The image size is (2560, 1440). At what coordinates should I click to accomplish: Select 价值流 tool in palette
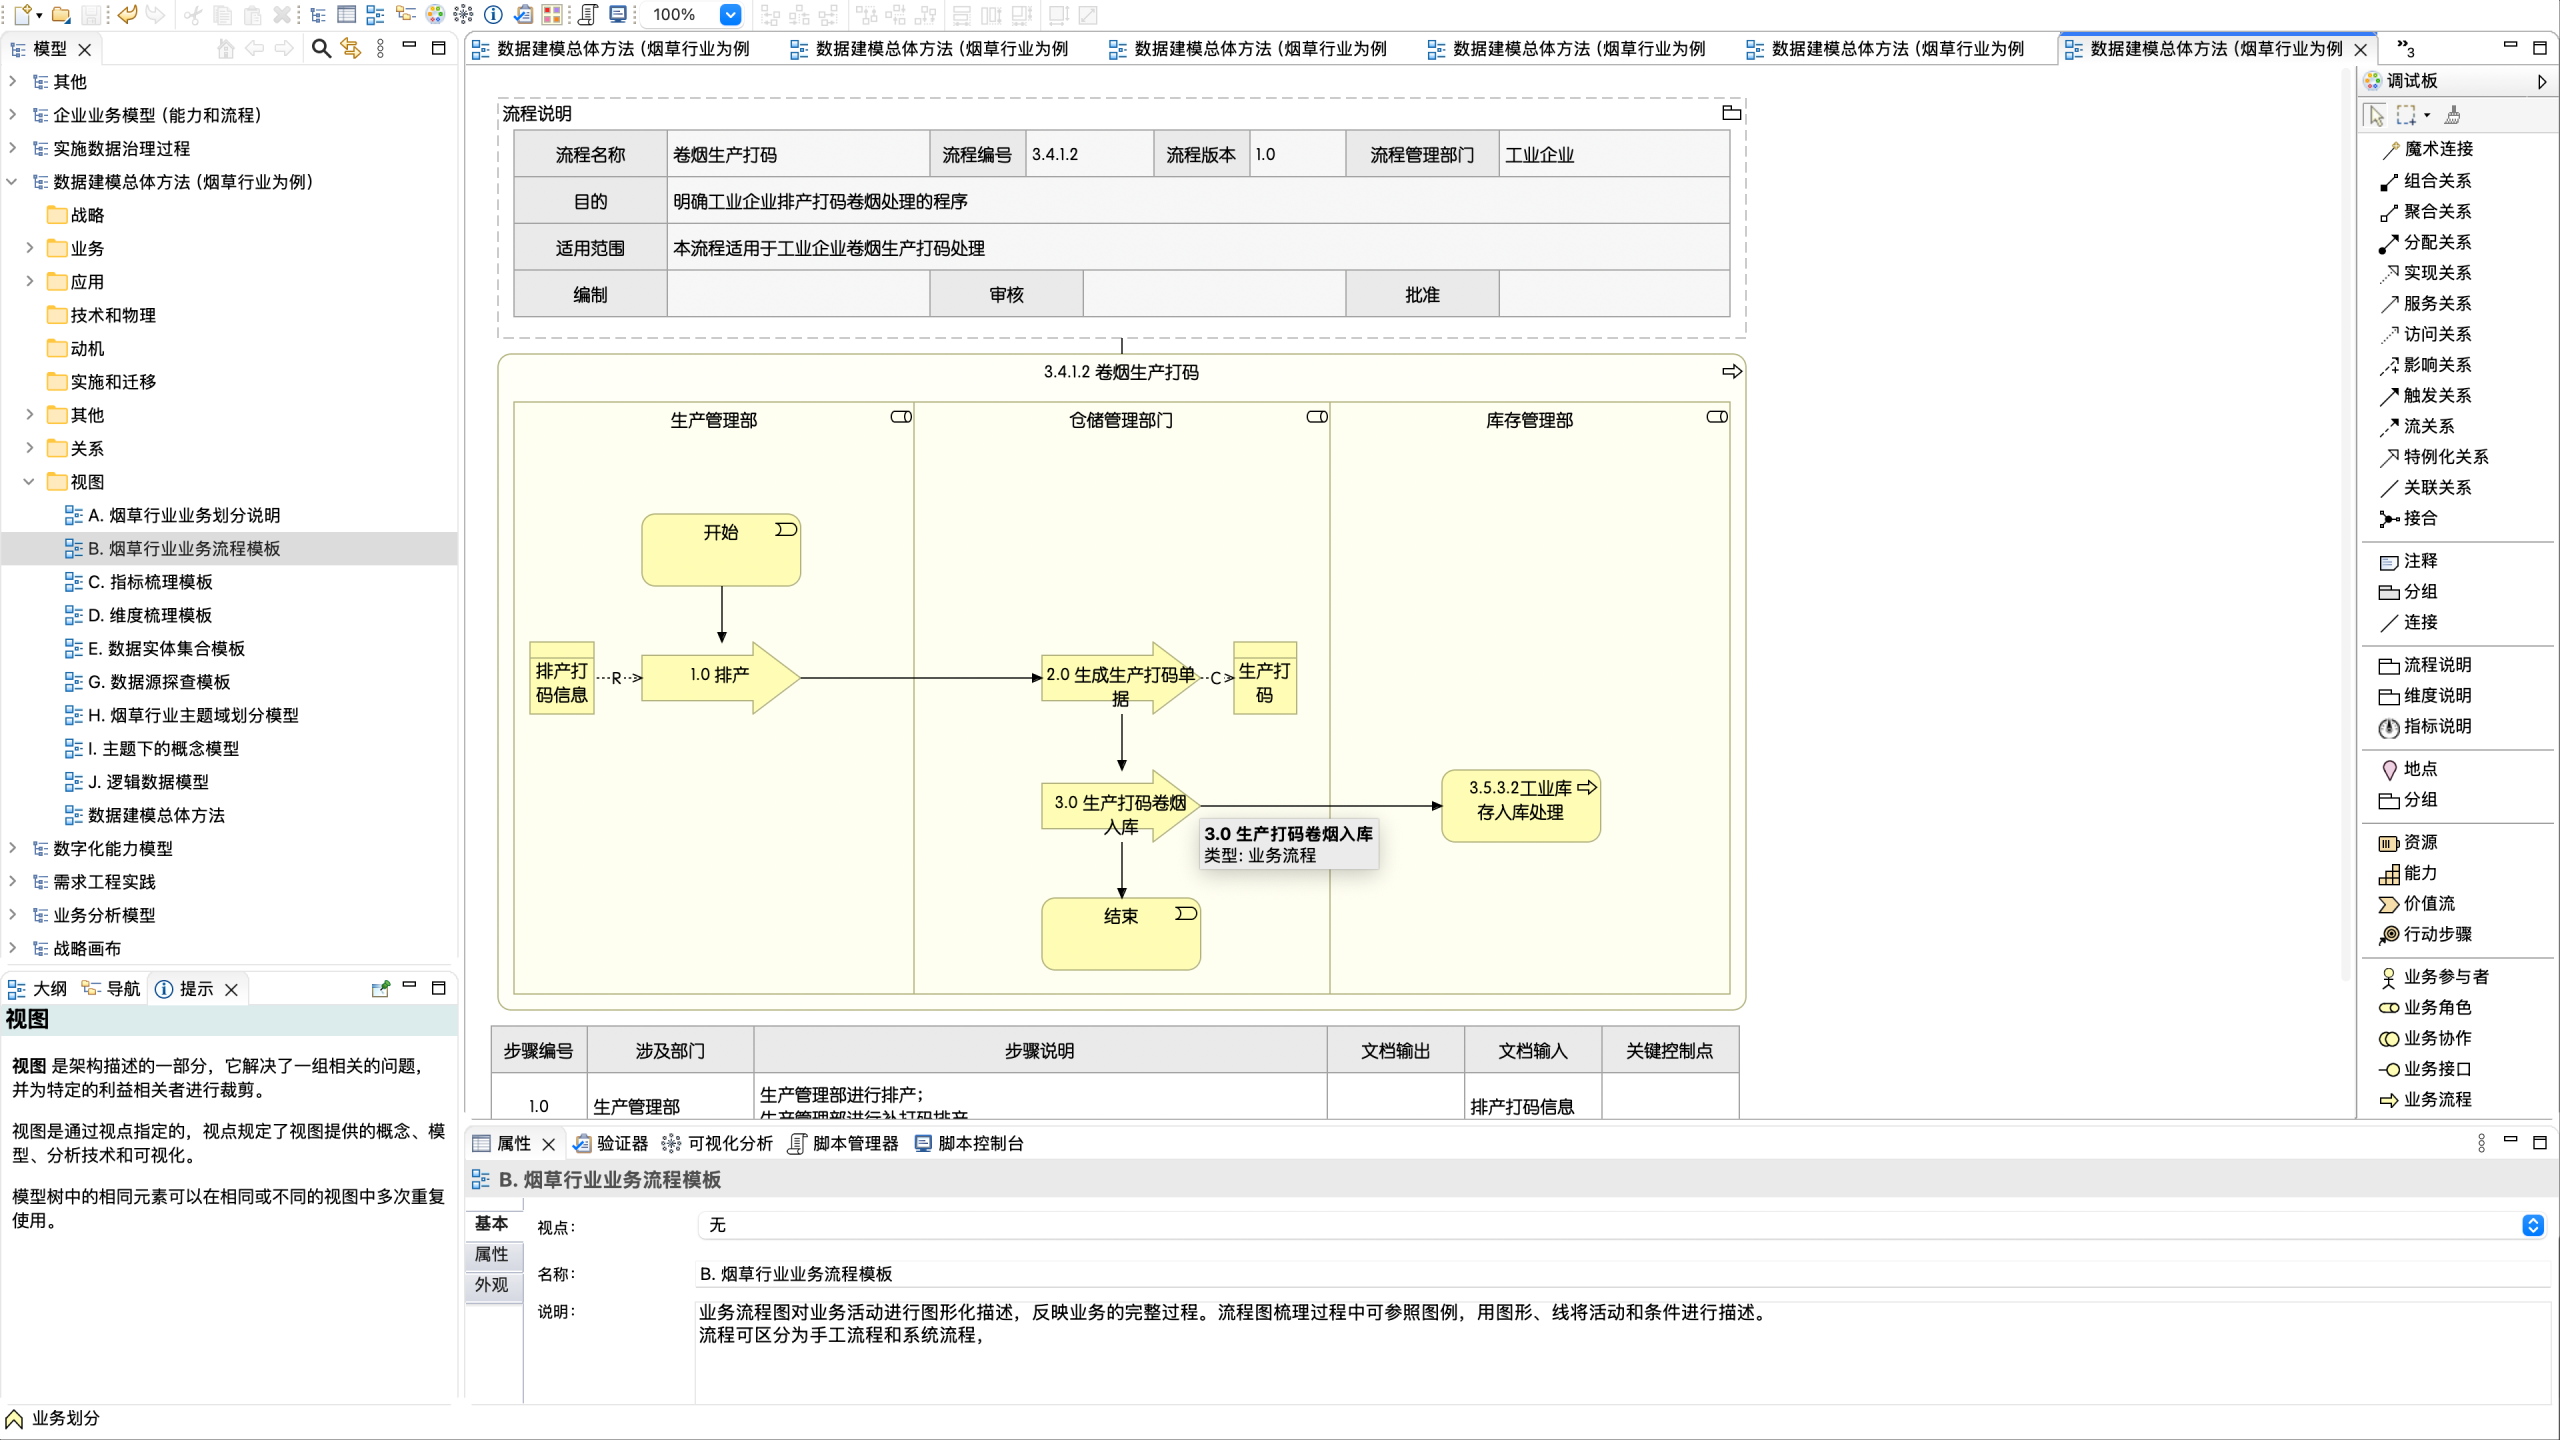click(x=2417, y=904)
